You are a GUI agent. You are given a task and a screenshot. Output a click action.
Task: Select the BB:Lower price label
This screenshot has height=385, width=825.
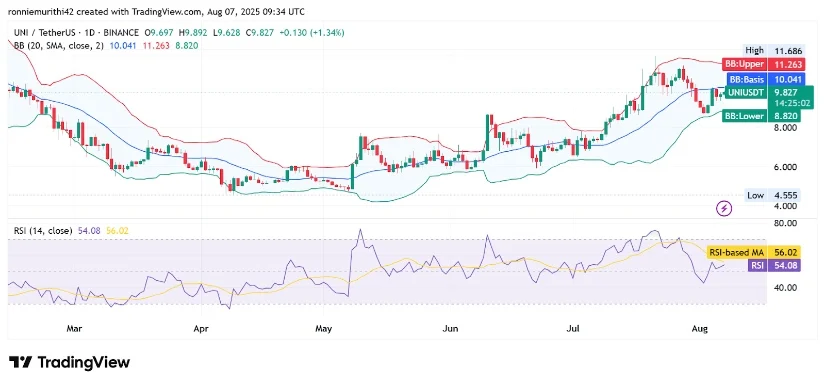761,116
